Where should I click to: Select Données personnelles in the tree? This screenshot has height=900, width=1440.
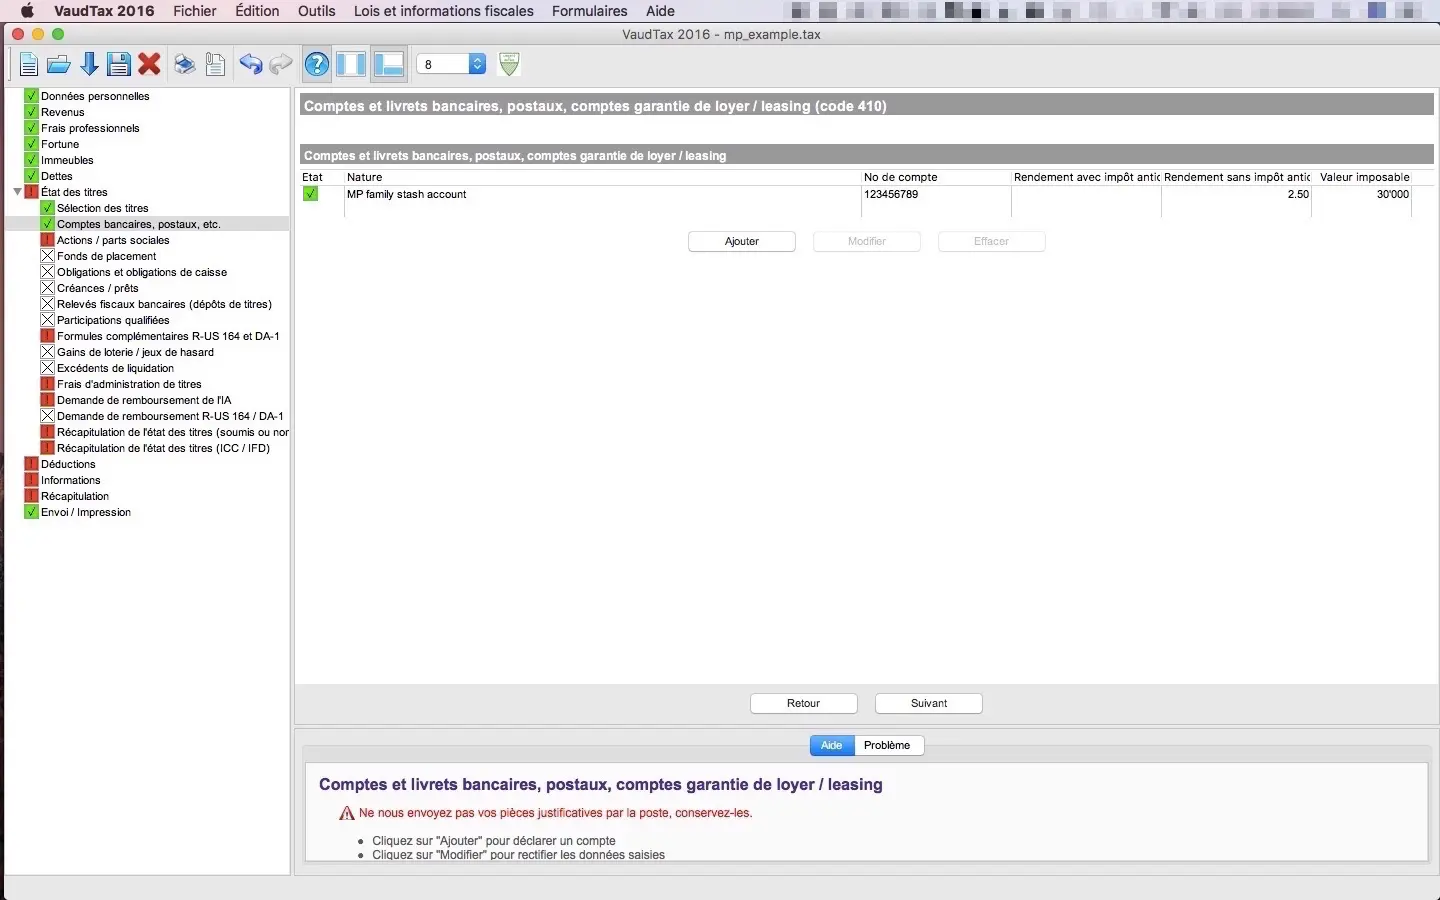point(95,96)
